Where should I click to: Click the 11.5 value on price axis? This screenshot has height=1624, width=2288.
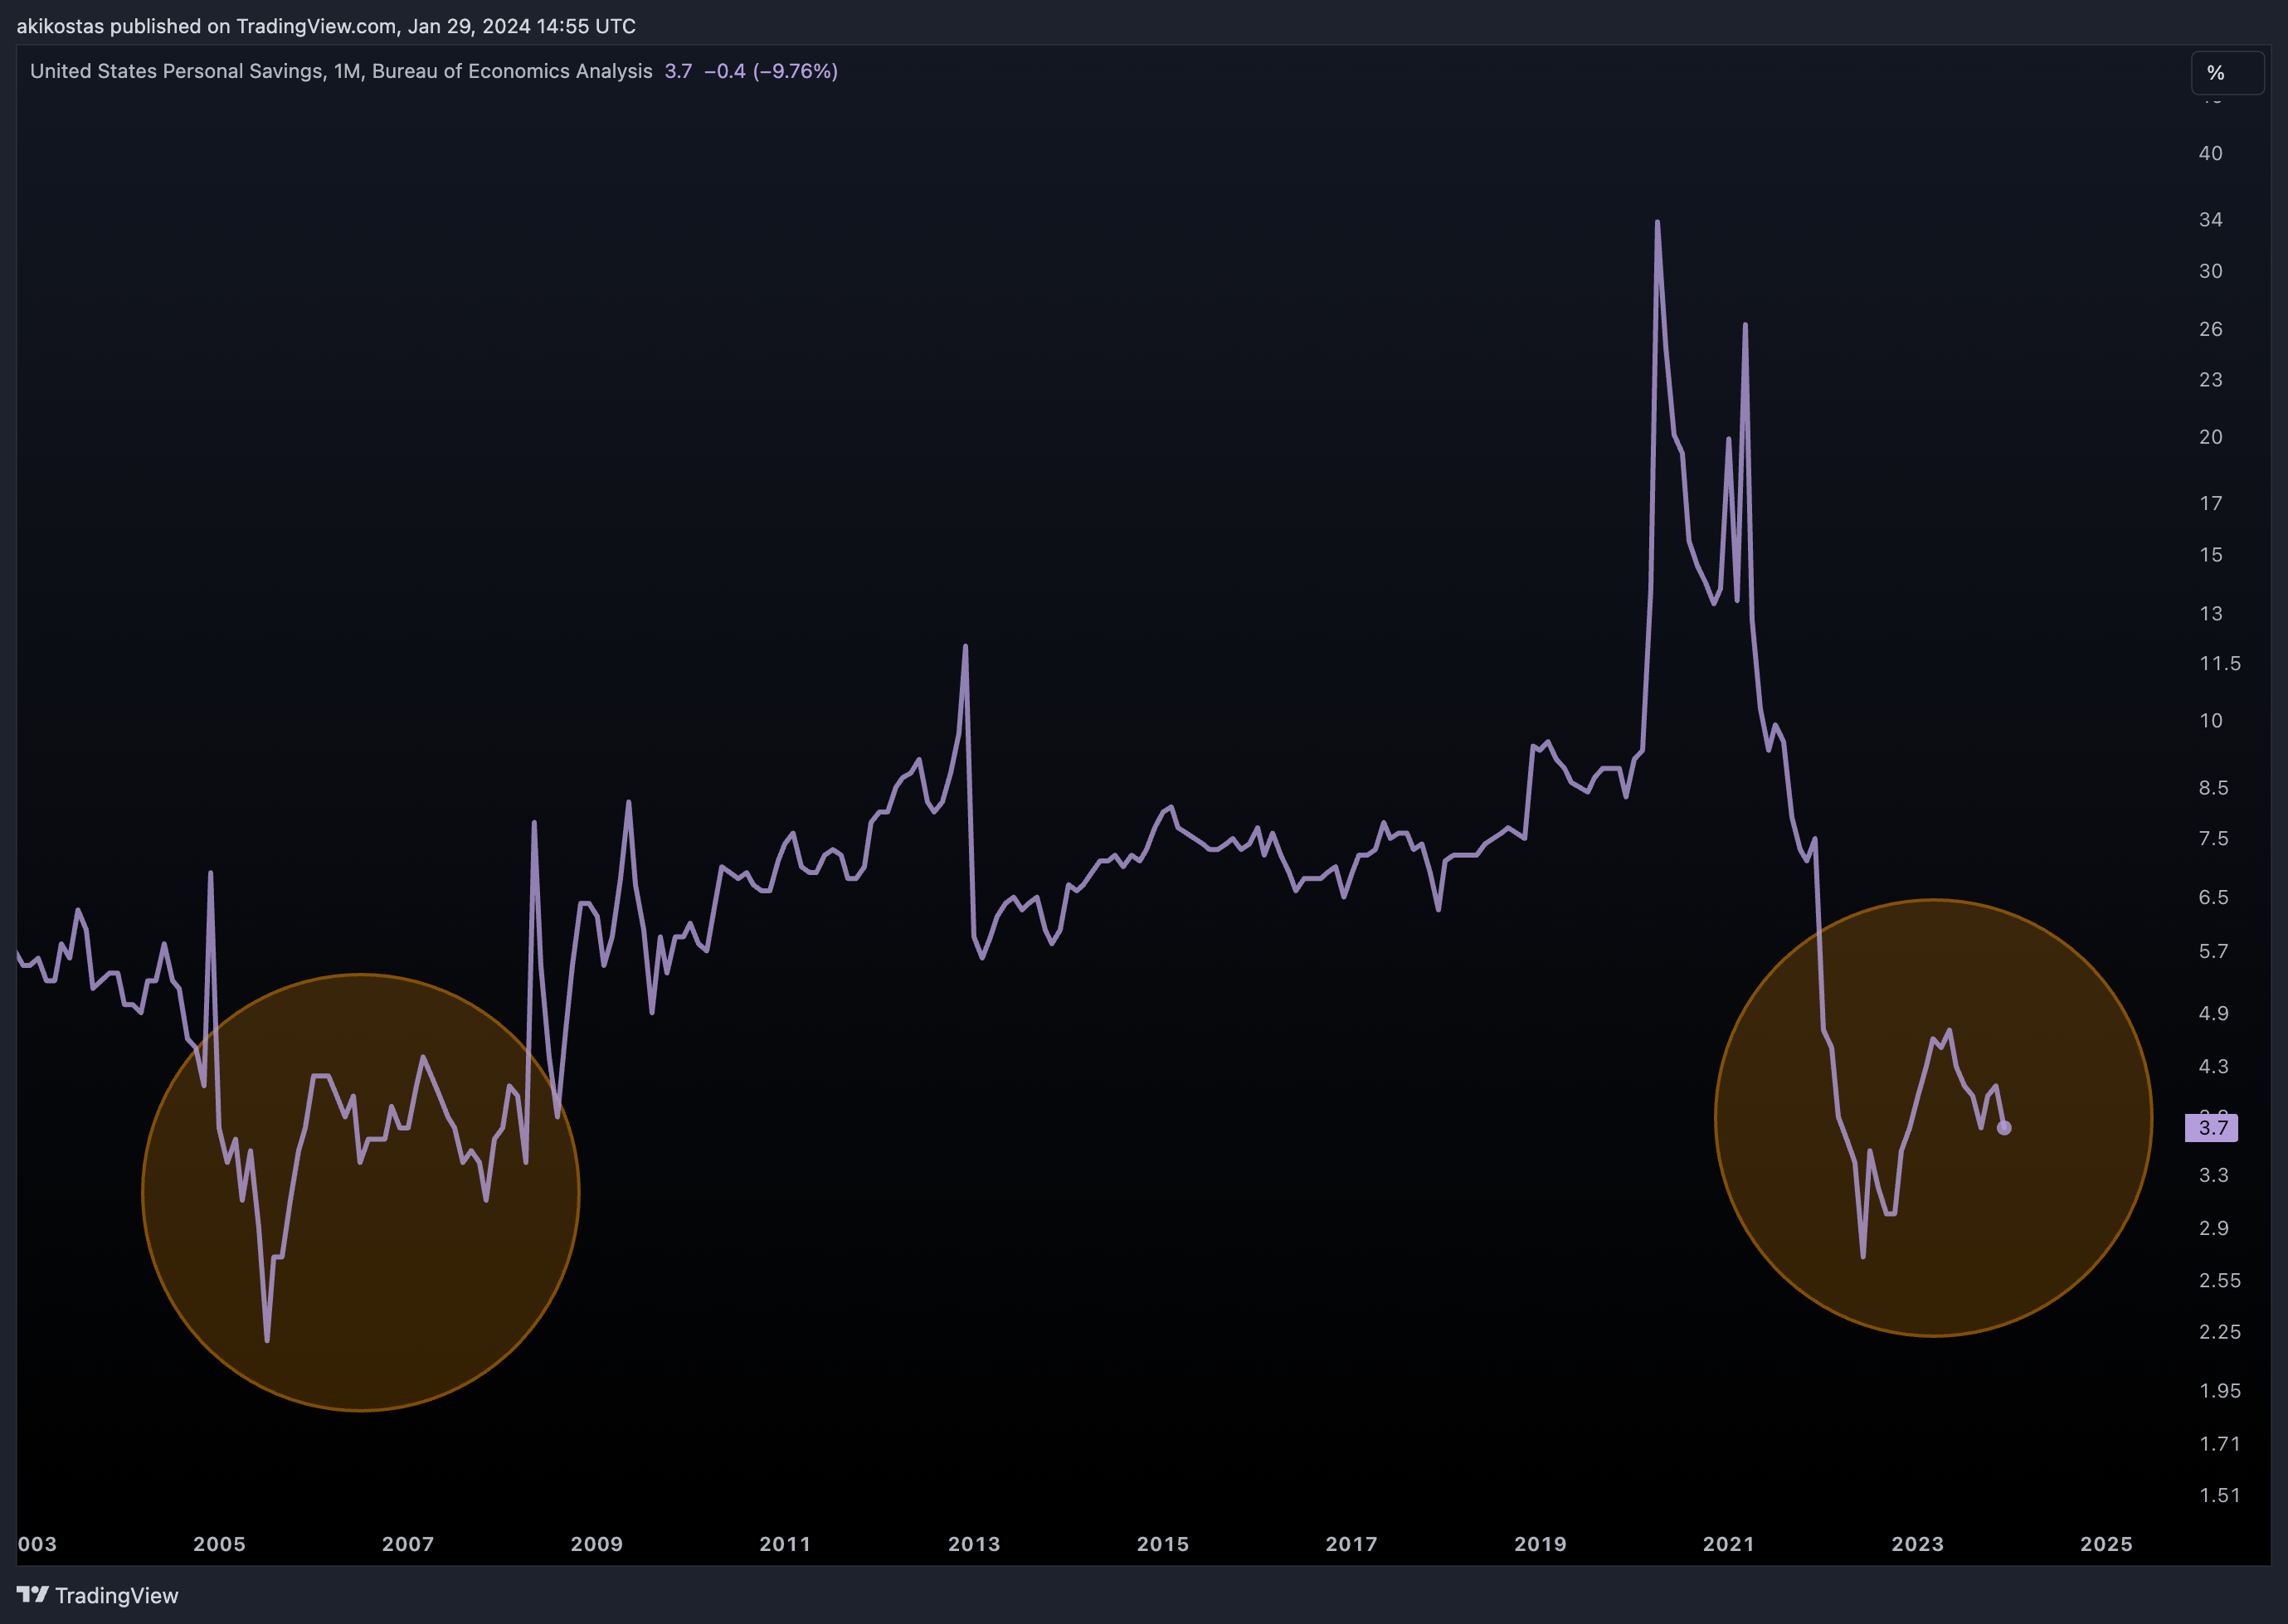(x=2220, y=663)
